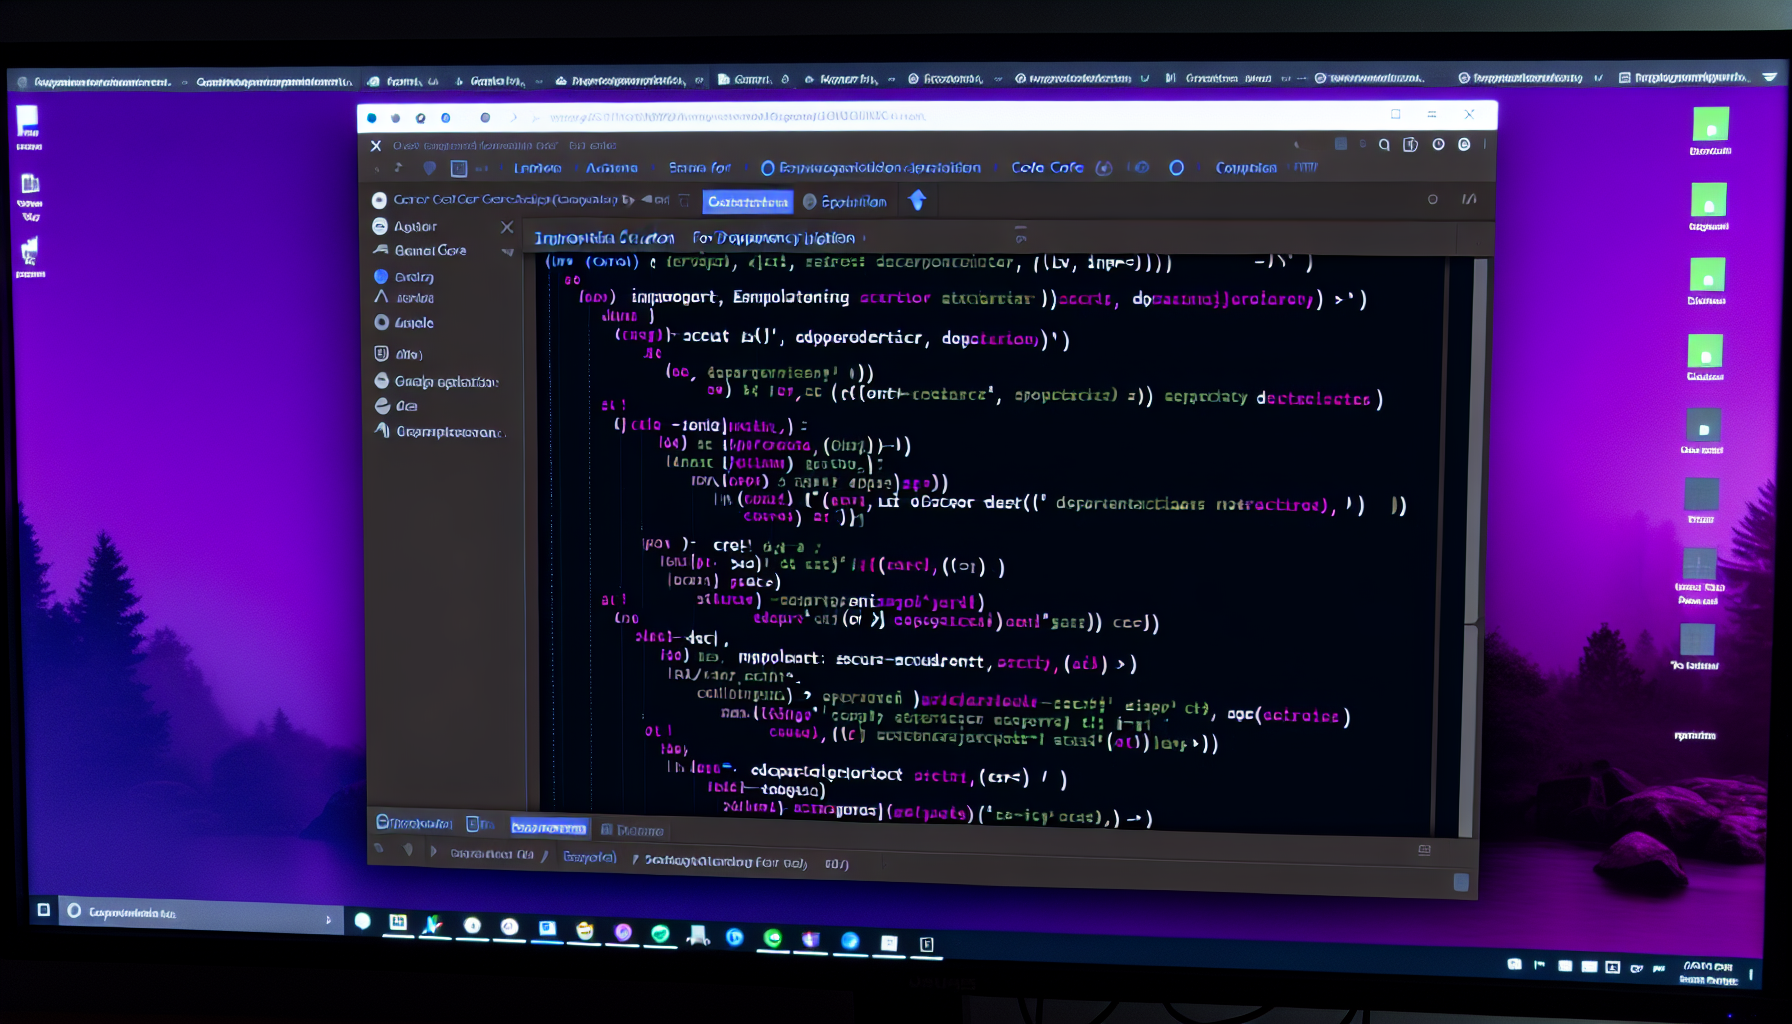Image resolution: width=1792 pixels, height=1024 pixels.
Task: Select the blue ring radio button in the toolbar
Action: point(768,168)
